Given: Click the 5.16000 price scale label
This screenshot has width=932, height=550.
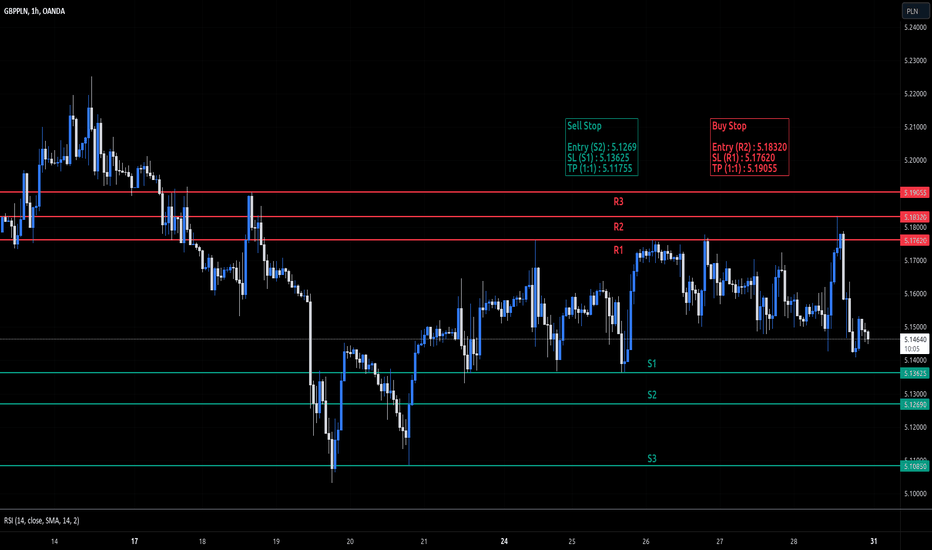Looking at the screenshot, I should click(x=915, y=294).
